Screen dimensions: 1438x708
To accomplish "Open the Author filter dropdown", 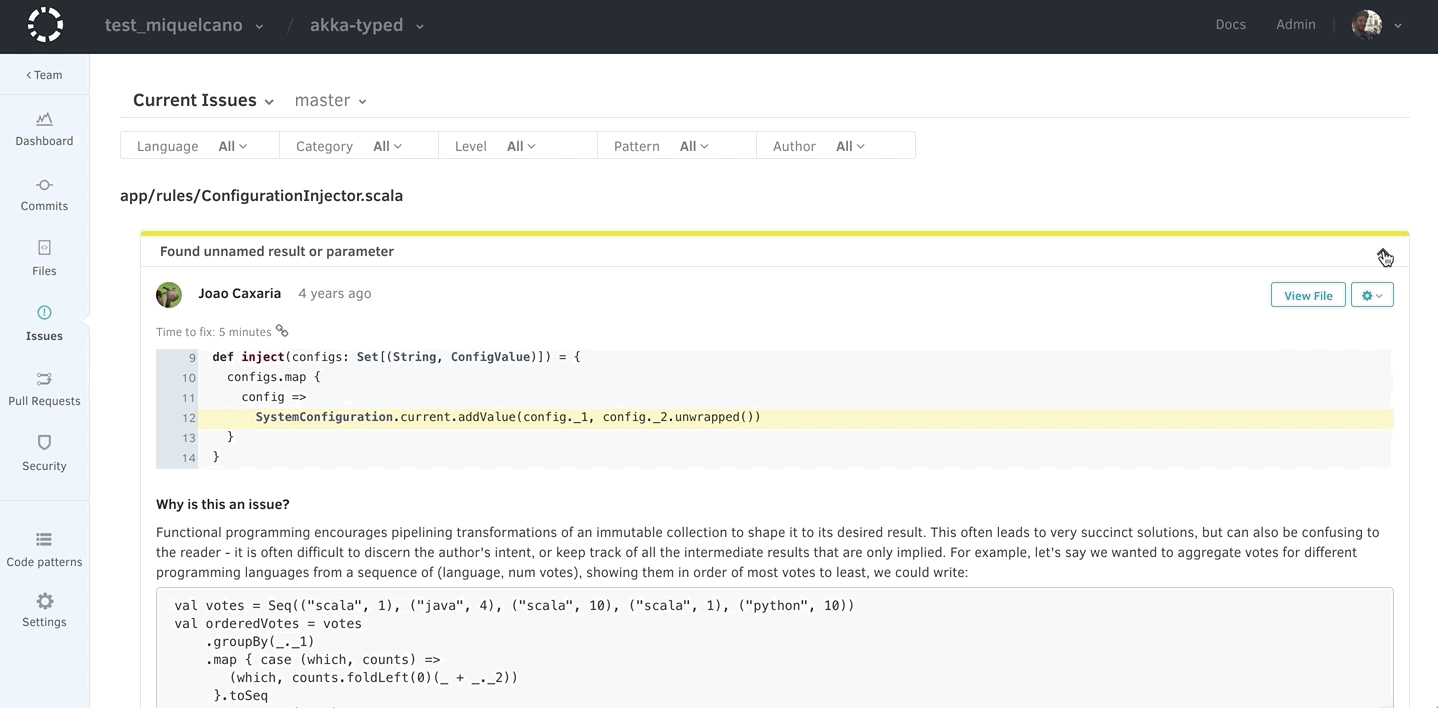I will [850, 146].
